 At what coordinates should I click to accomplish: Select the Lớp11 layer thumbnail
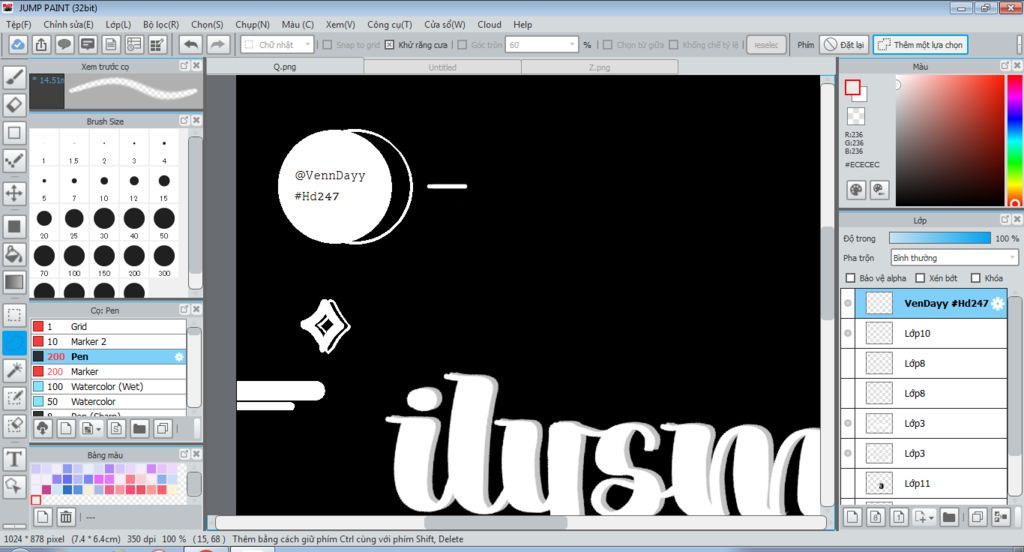[x=879, y=483]
